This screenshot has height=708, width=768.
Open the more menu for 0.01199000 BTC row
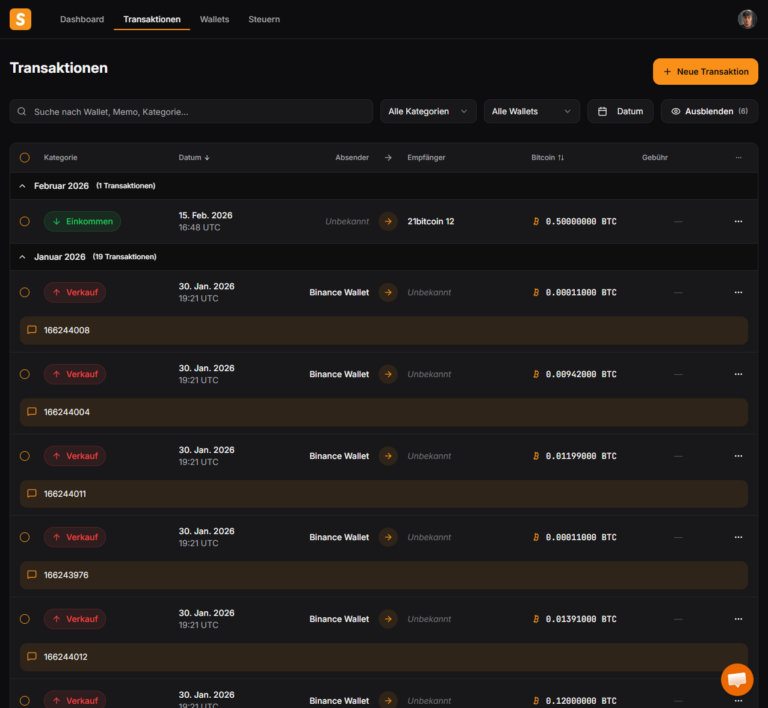pos(738,456)
